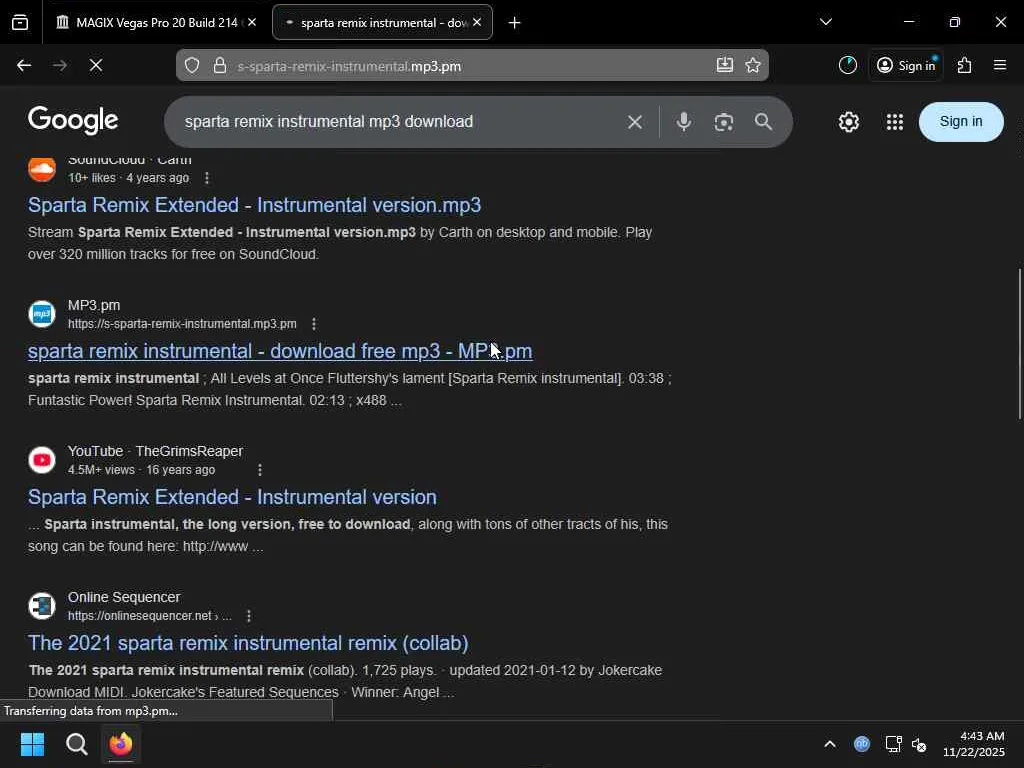Close the sparta remix instrumental tab
Viewport: 1024px width, 768px height.
[477, 22]
